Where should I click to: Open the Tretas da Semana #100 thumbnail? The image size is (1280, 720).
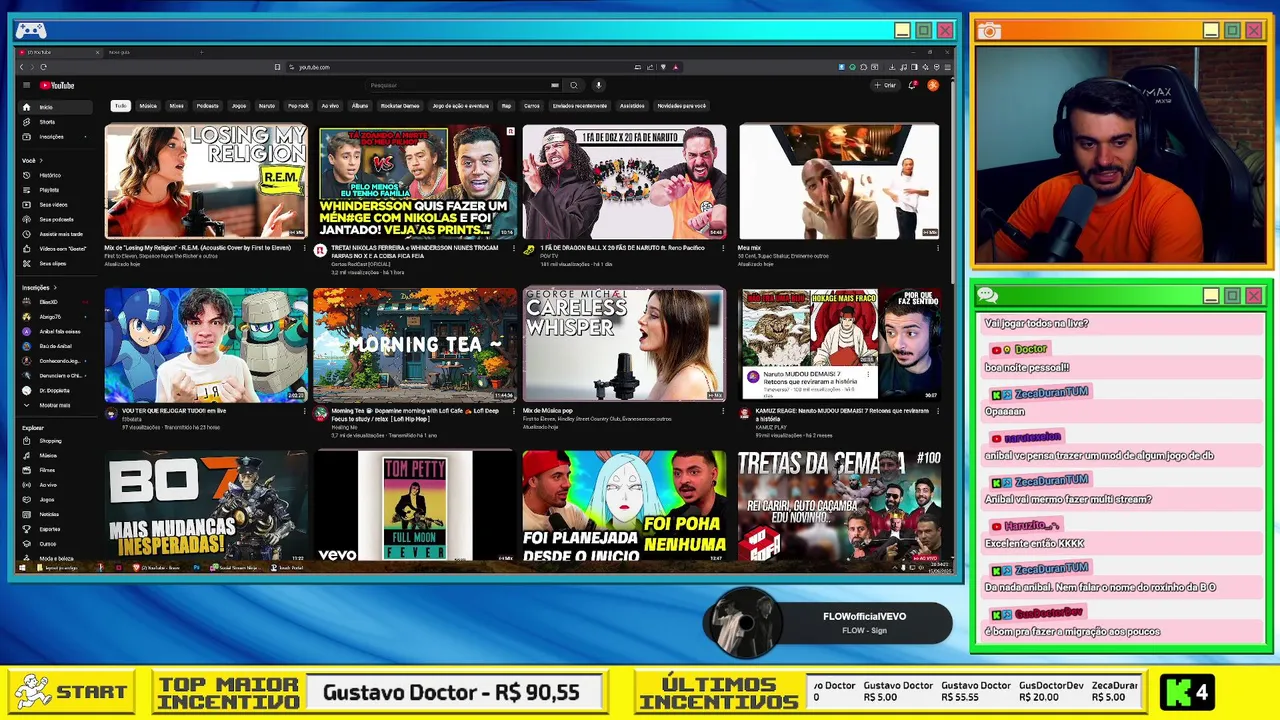click(839, 506)
